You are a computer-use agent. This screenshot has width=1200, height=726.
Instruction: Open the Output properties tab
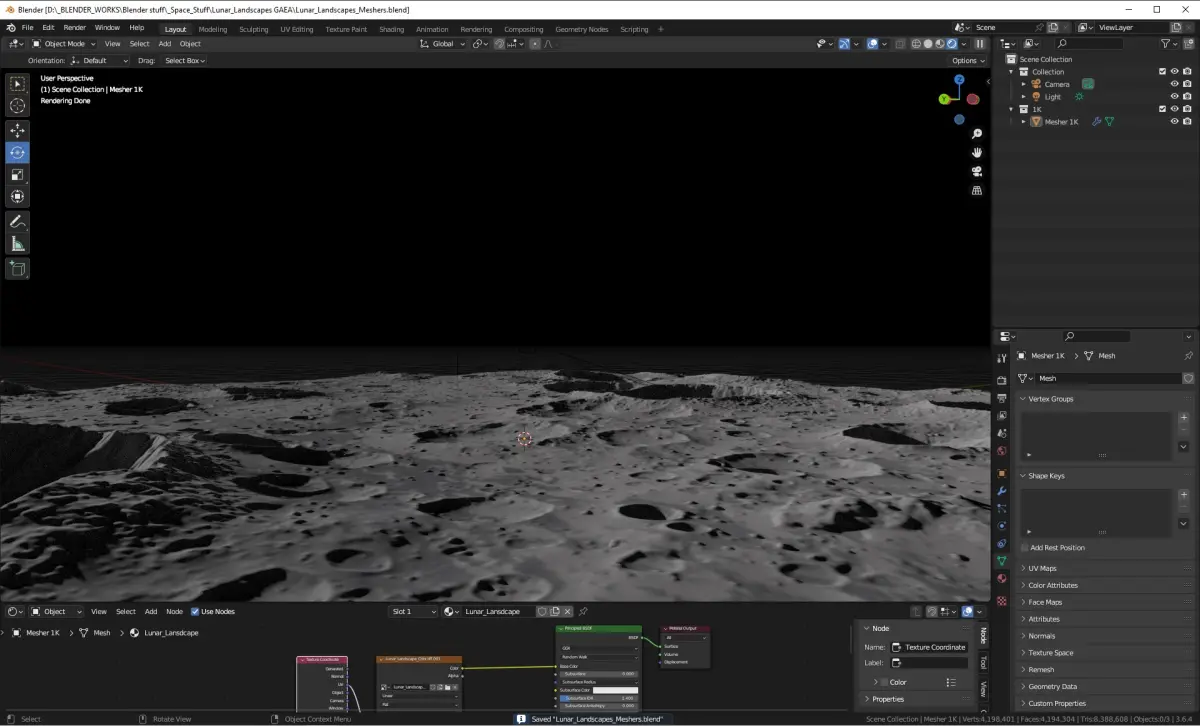[1002, 398]
